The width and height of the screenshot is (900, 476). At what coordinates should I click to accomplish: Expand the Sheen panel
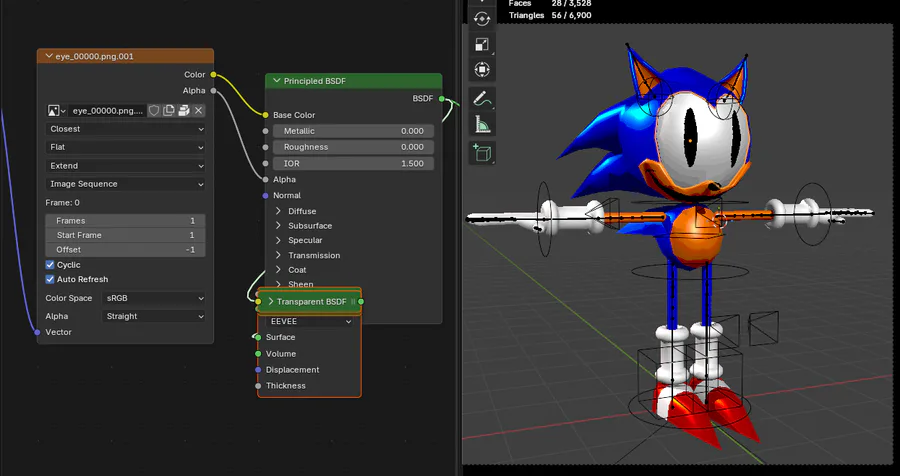[x=278, y=284]
